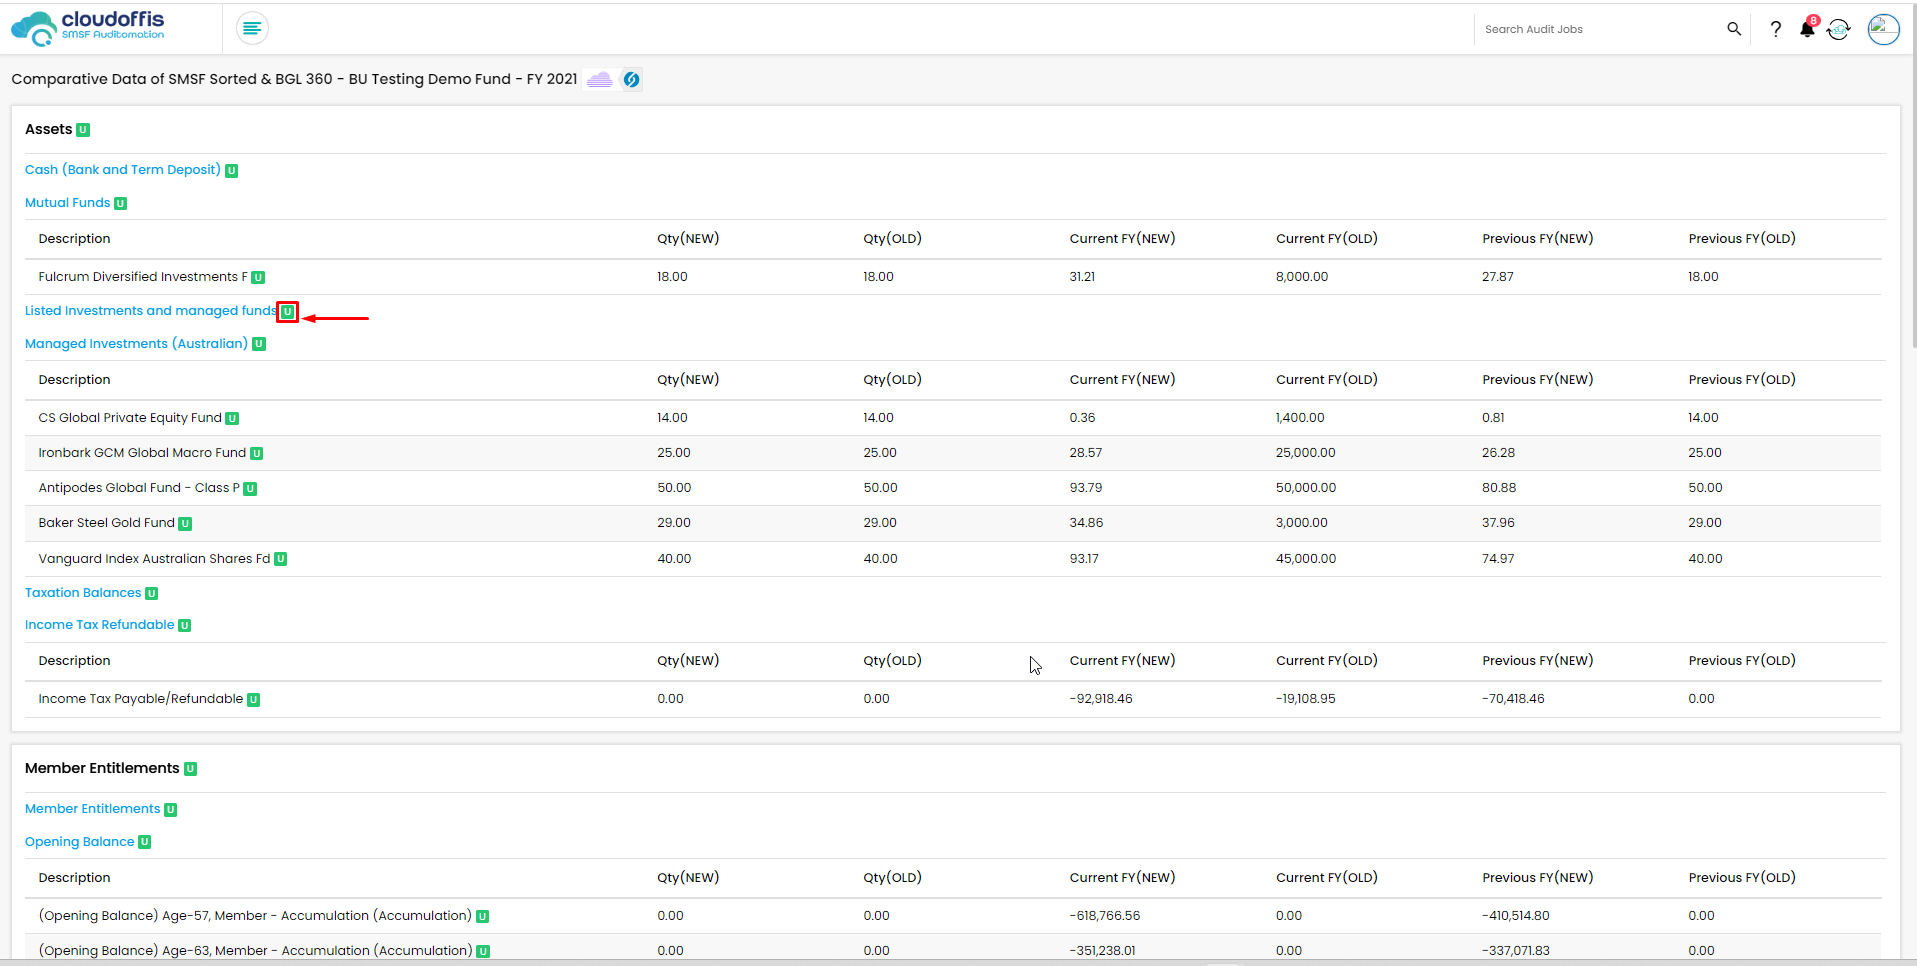Screen dimensions: 1917x966
Task: Click the 8,000.00 Current FY(OLD) value
Action: (1302, 277)
